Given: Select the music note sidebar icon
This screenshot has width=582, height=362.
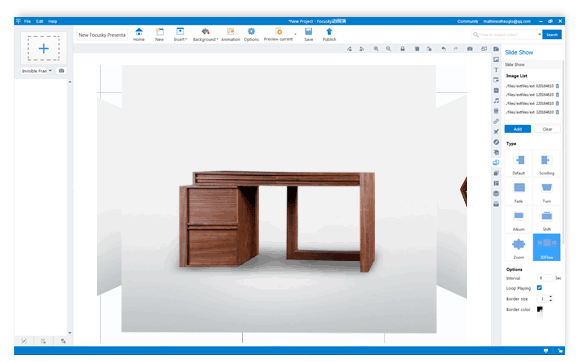Looking at the screenshot, I should tap(496, 101).
